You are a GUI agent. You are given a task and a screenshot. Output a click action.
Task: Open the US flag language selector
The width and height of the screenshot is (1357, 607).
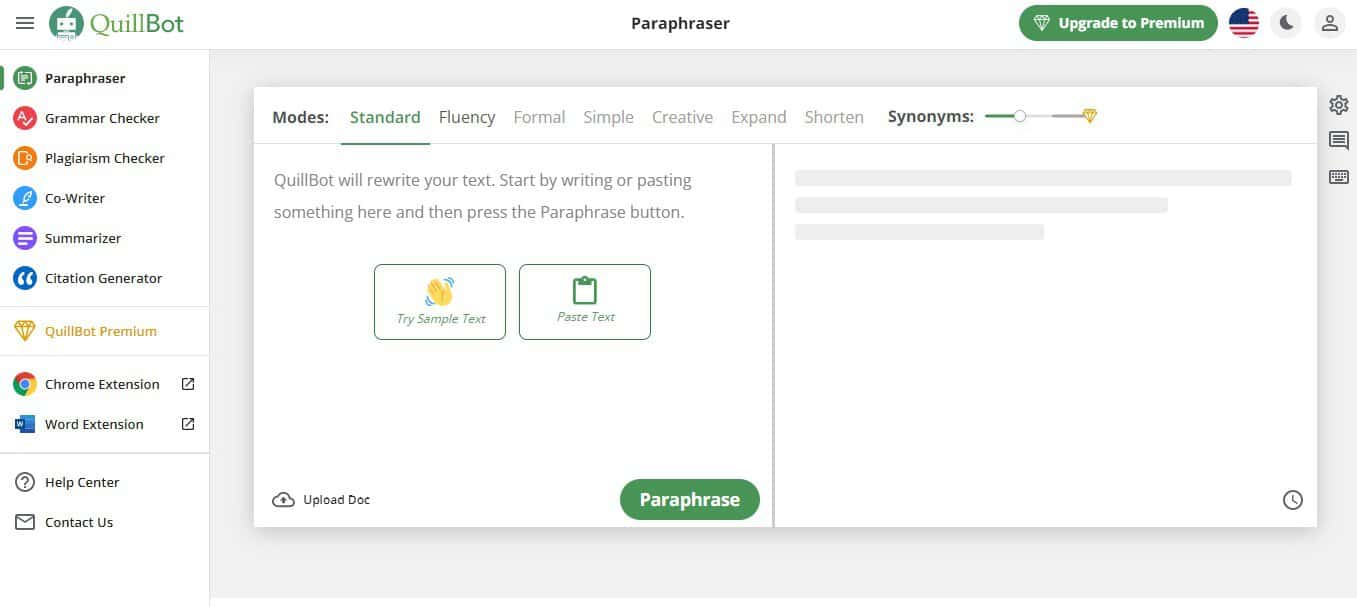(1243, 23)
